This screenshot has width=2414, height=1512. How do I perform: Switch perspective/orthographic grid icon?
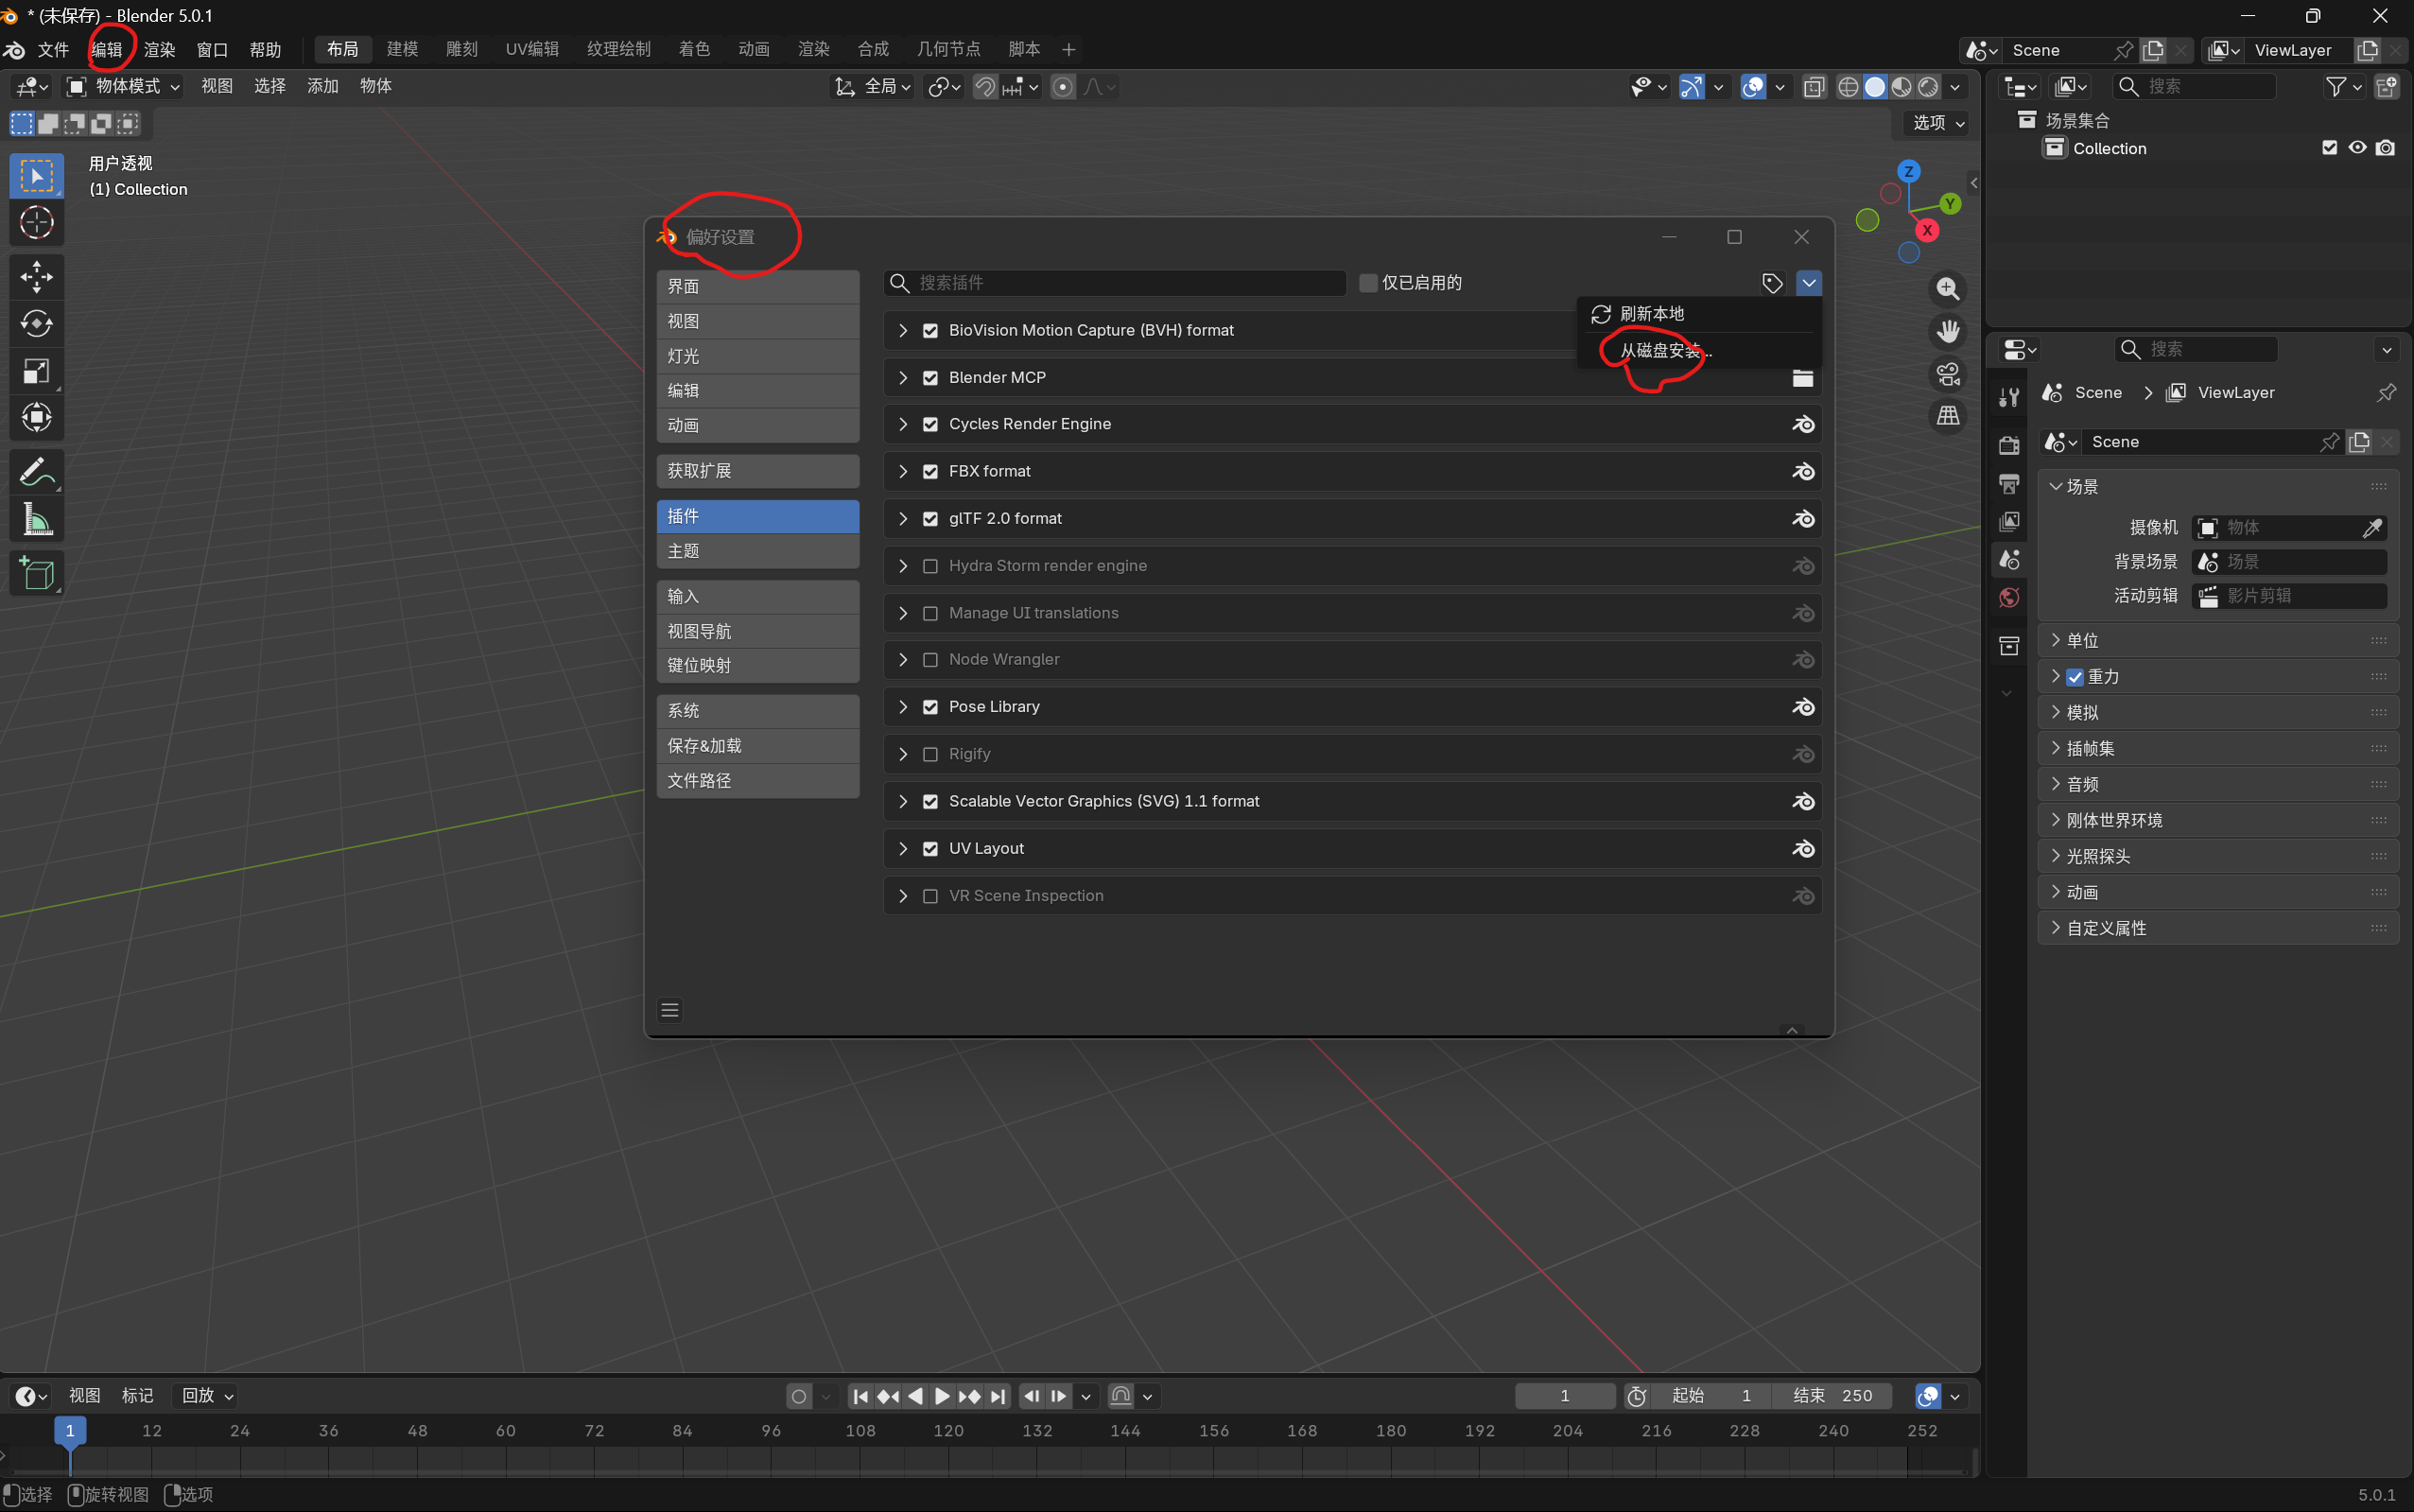[x=1948, y=416]
